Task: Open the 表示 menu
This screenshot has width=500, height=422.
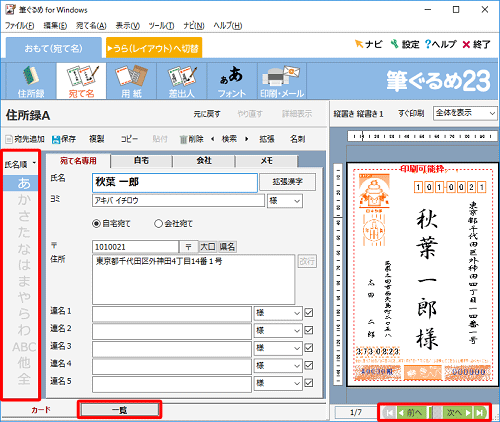Action: point(128,25)
